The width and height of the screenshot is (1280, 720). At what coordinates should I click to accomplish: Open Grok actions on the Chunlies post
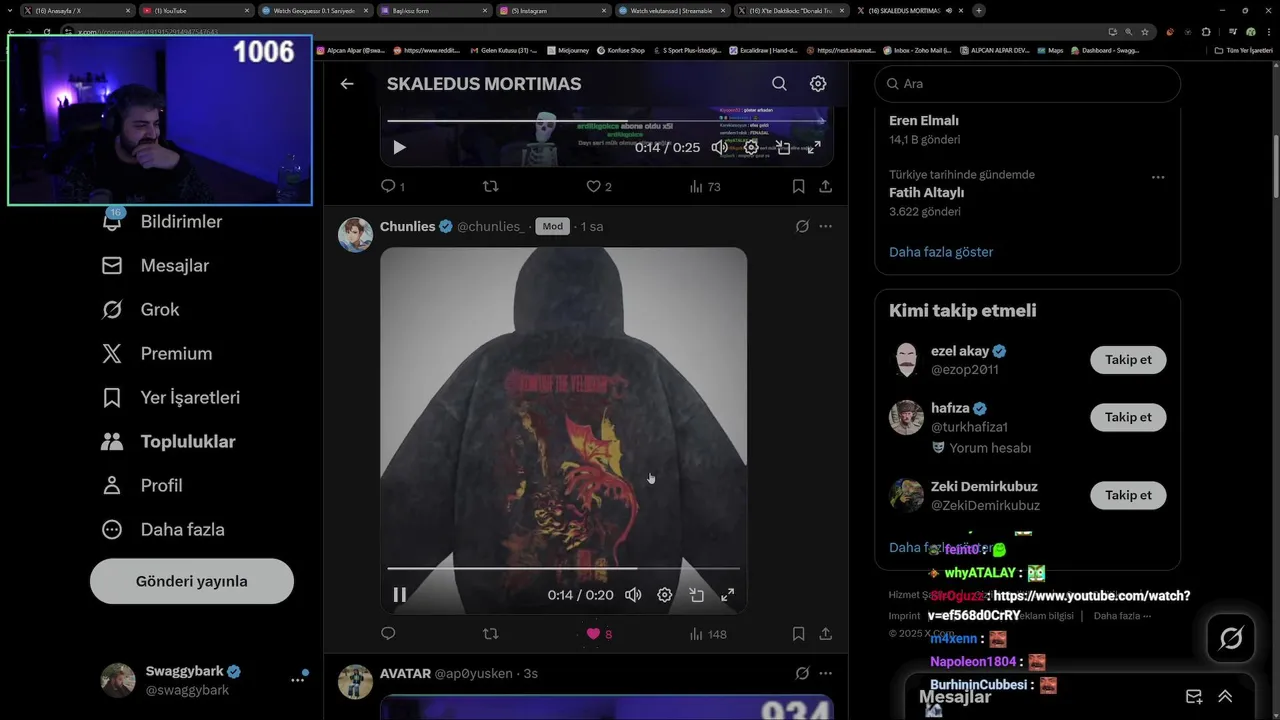click(802, 227)
